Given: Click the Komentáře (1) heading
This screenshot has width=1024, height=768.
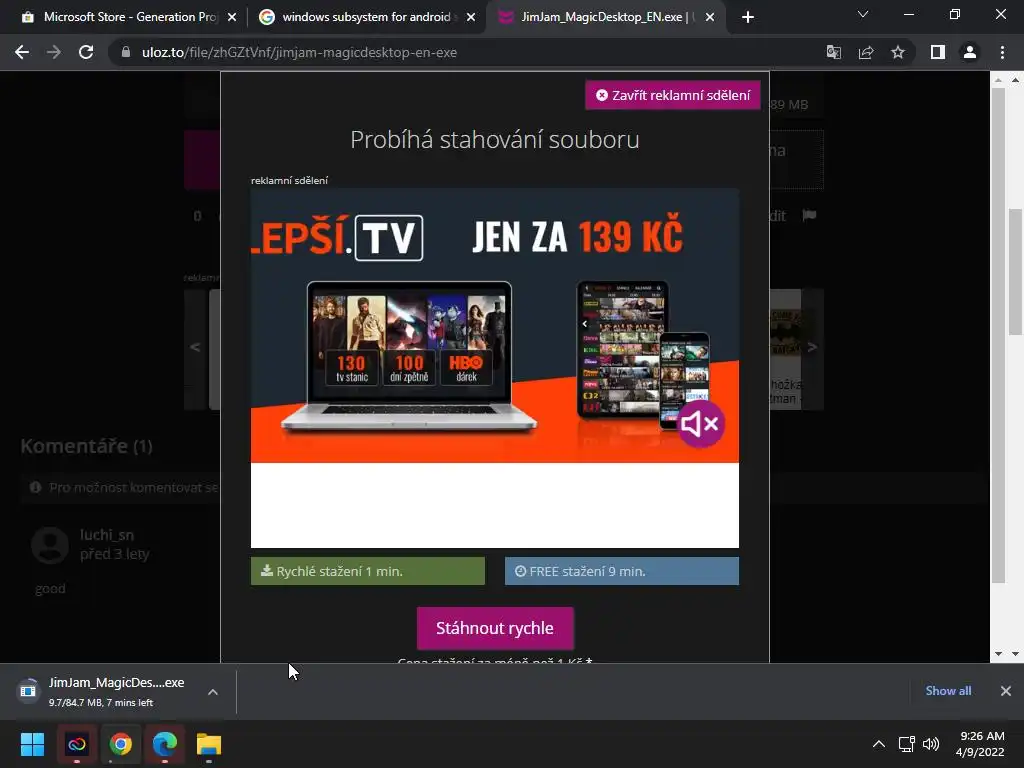Looking at the screenshot, I should click(x=86, y=446).
